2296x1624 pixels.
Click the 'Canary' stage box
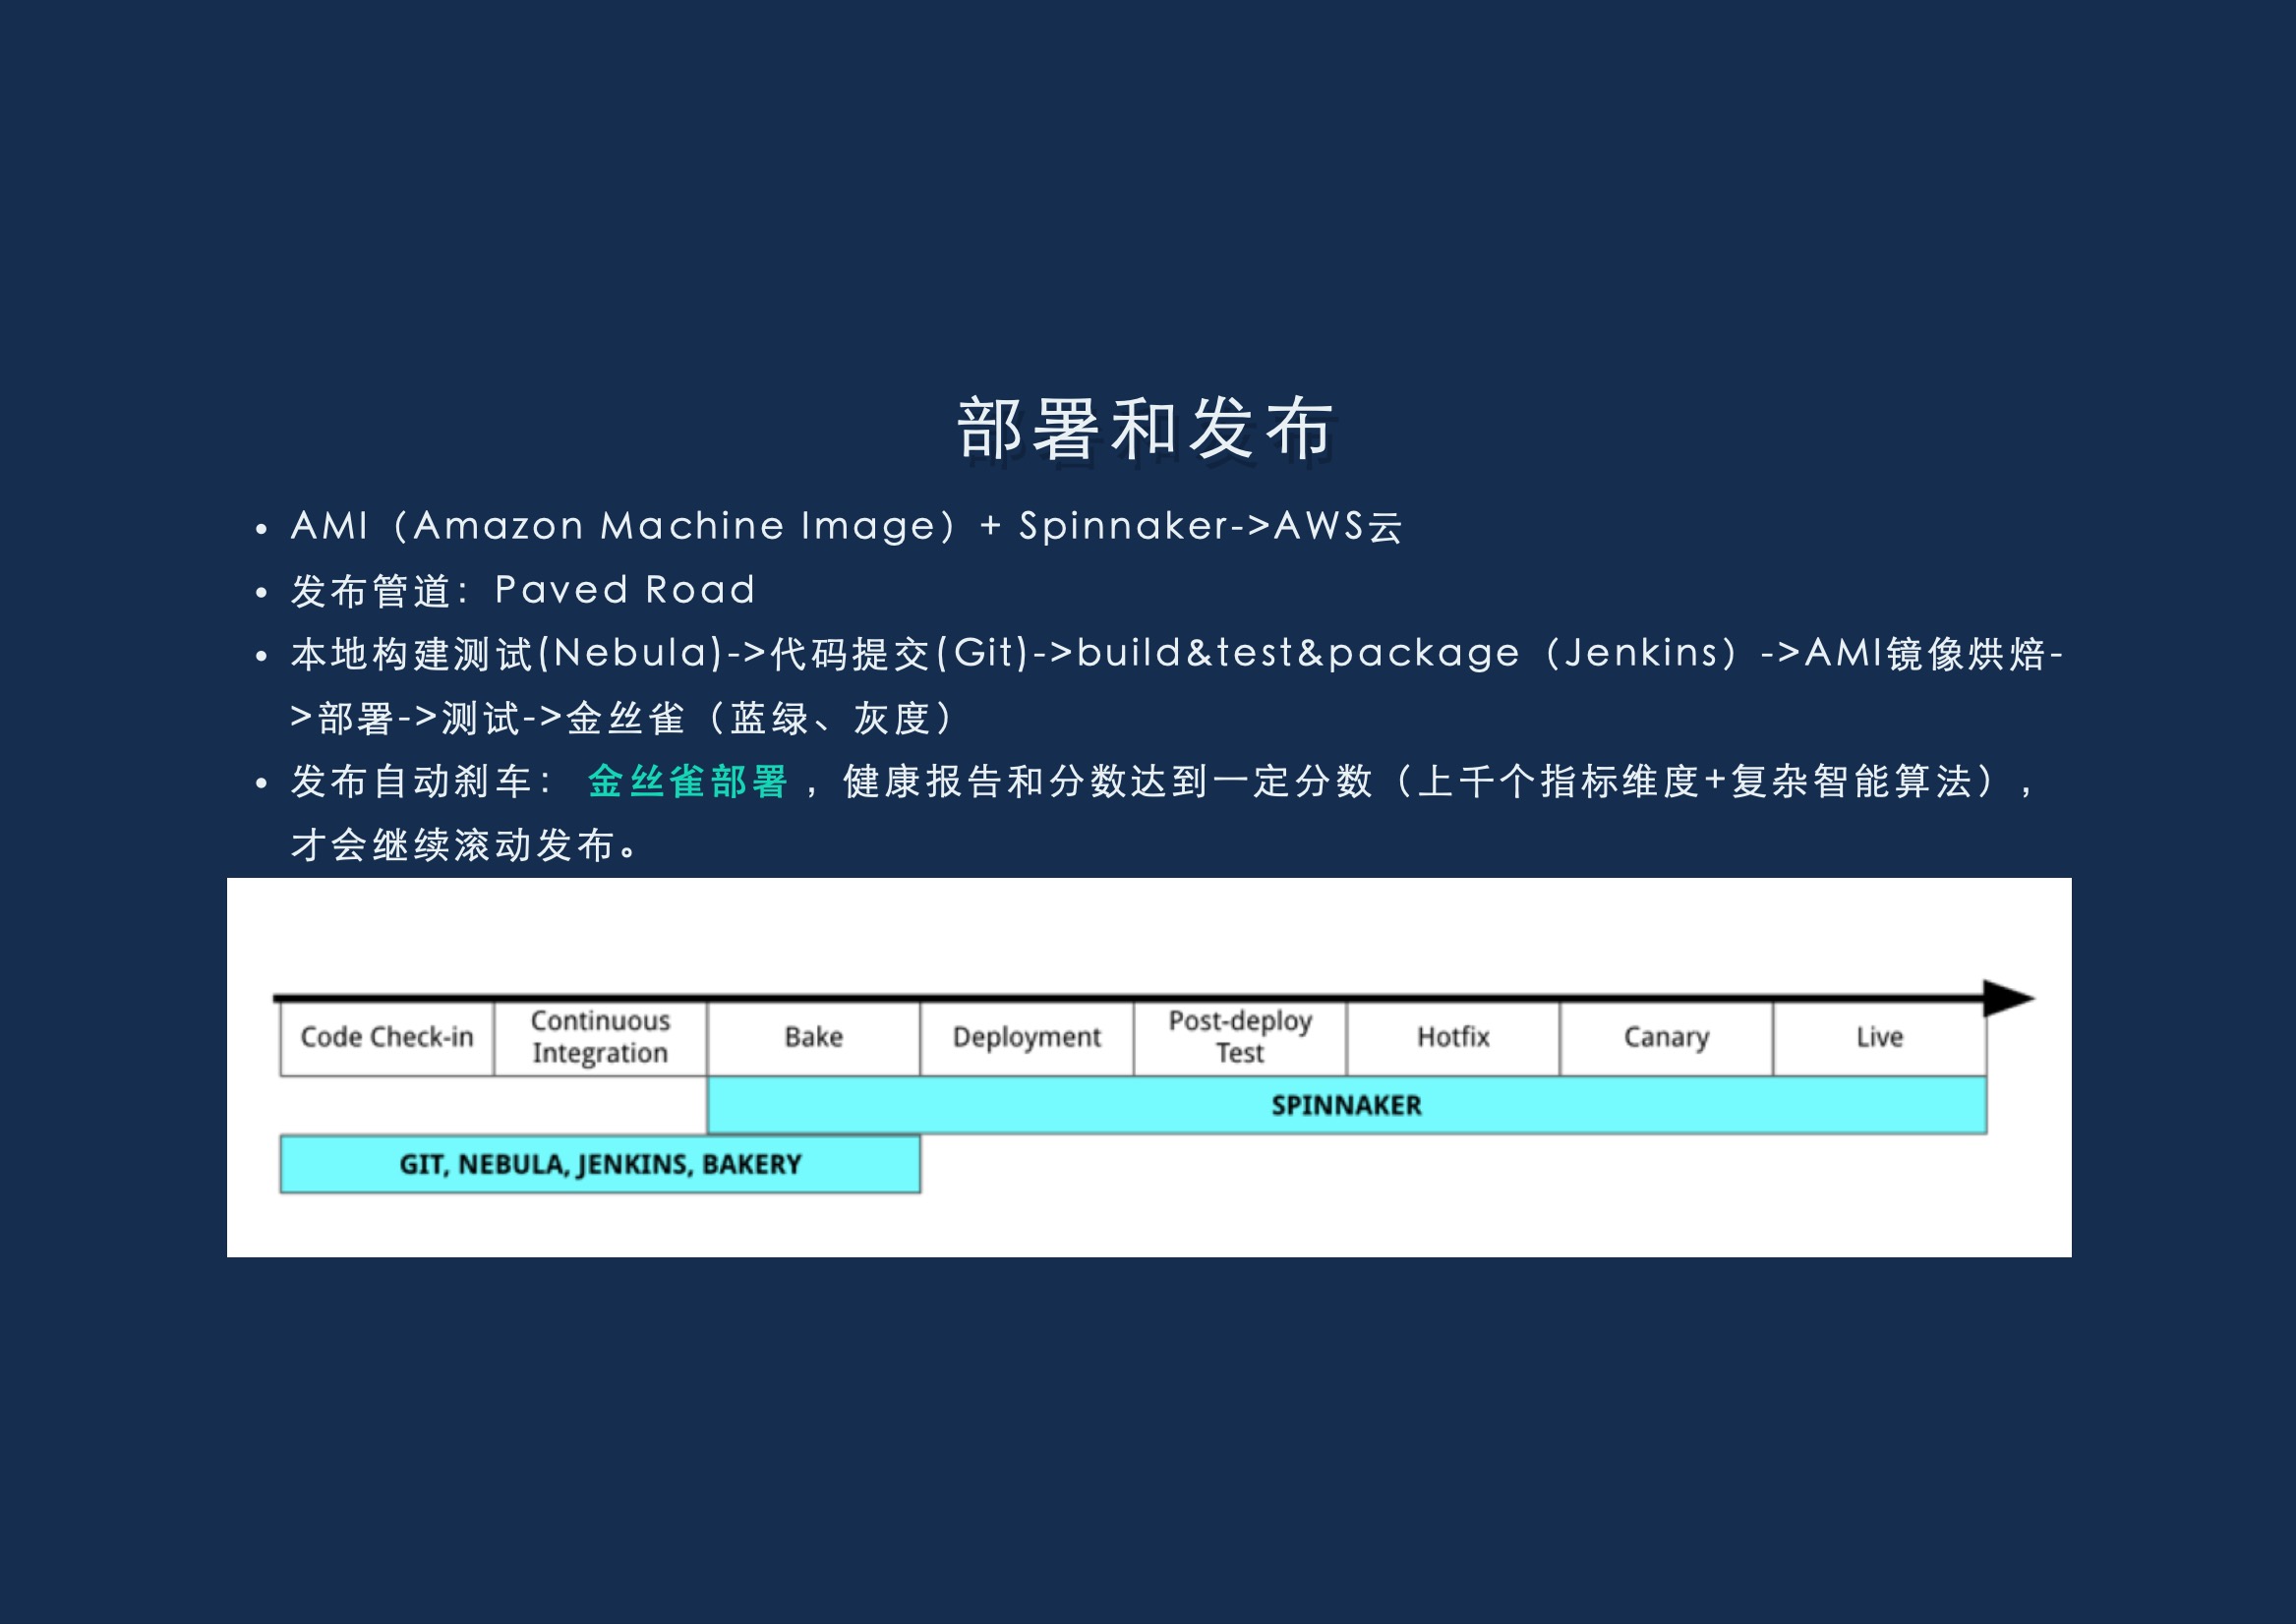1667,1038
